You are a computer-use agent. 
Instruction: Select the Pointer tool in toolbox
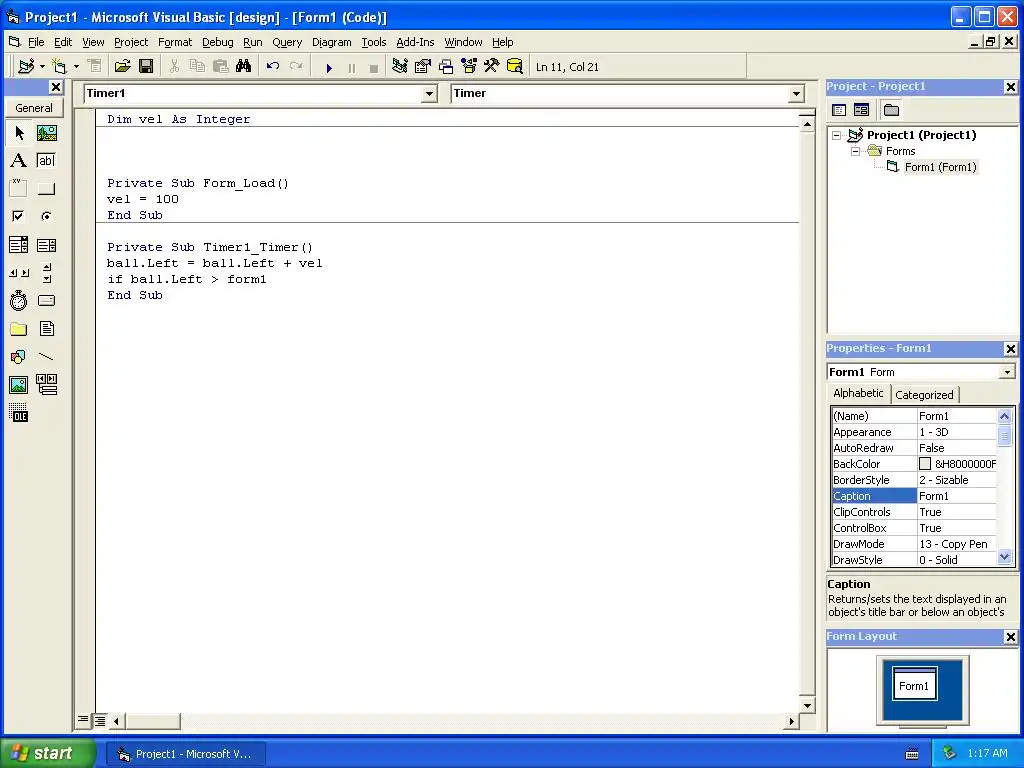click(x=19, y=133)
